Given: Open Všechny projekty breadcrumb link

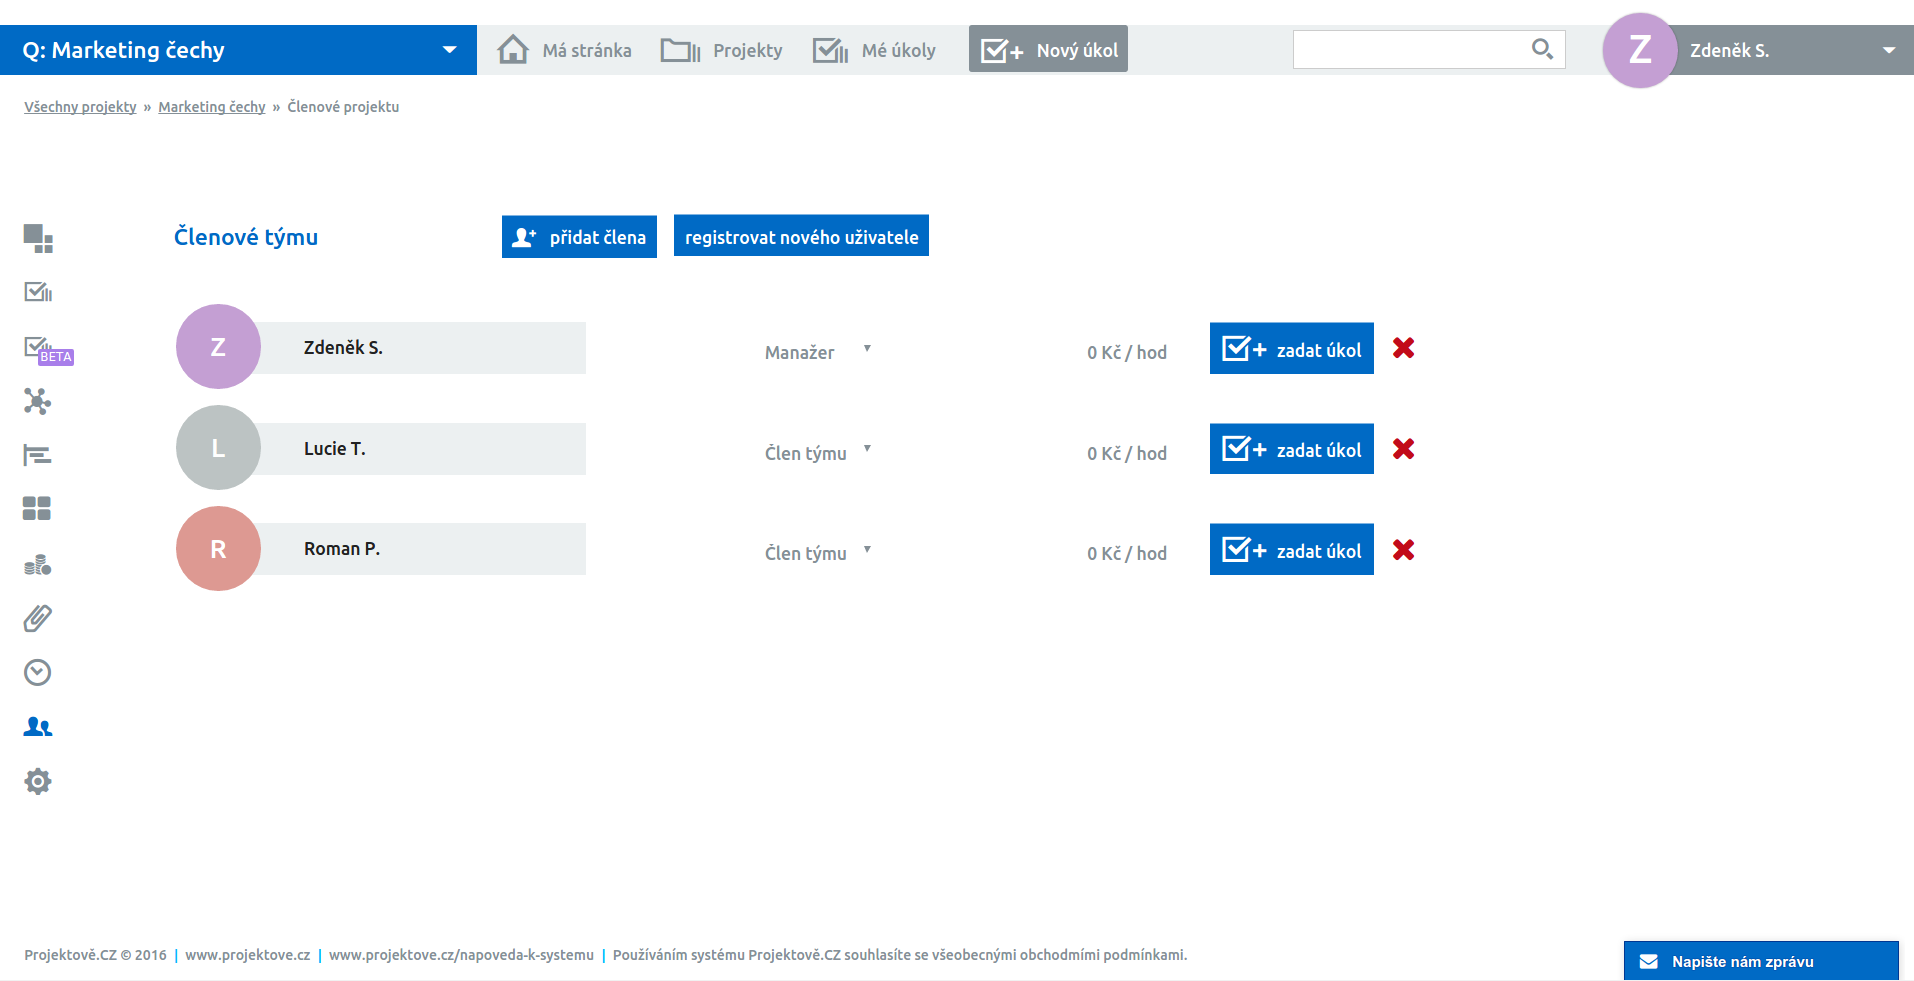Looking at the screenshot, I should click(x=80, y=107).
